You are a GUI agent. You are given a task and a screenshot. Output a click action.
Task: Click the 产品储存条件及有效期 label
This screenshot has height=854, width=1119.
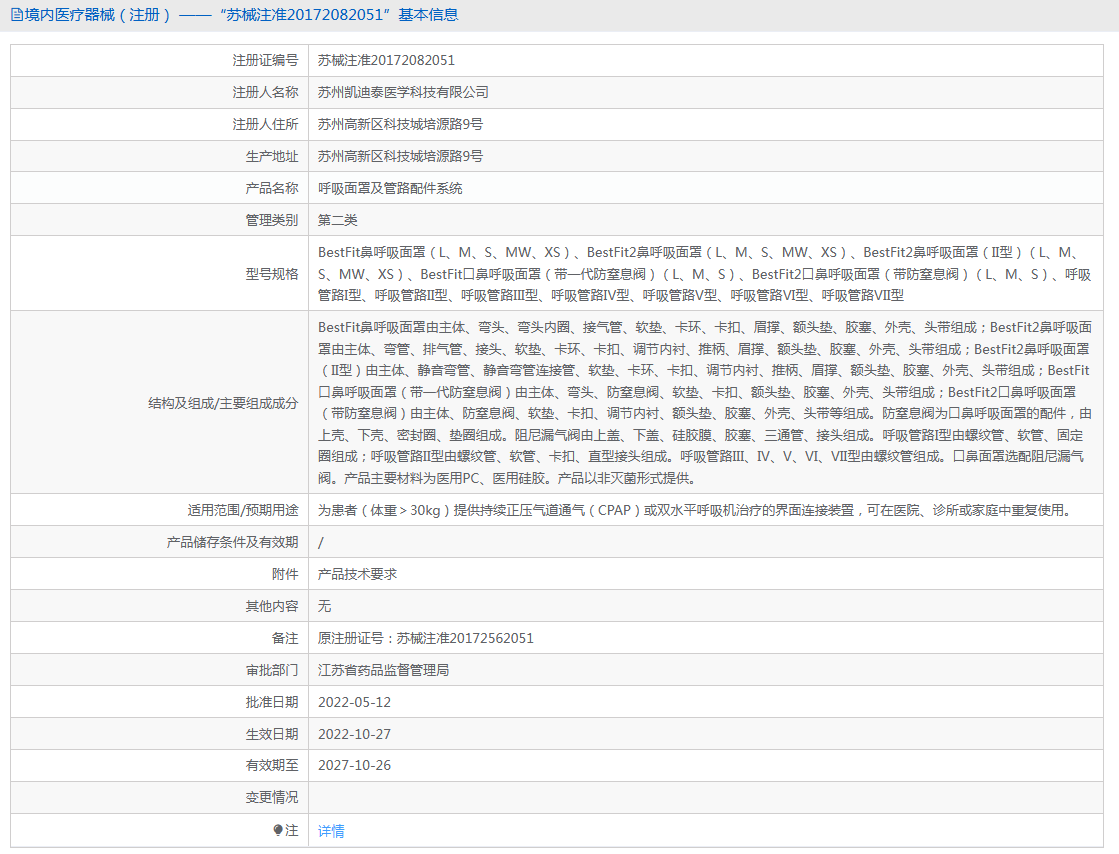tap(233, 542)
